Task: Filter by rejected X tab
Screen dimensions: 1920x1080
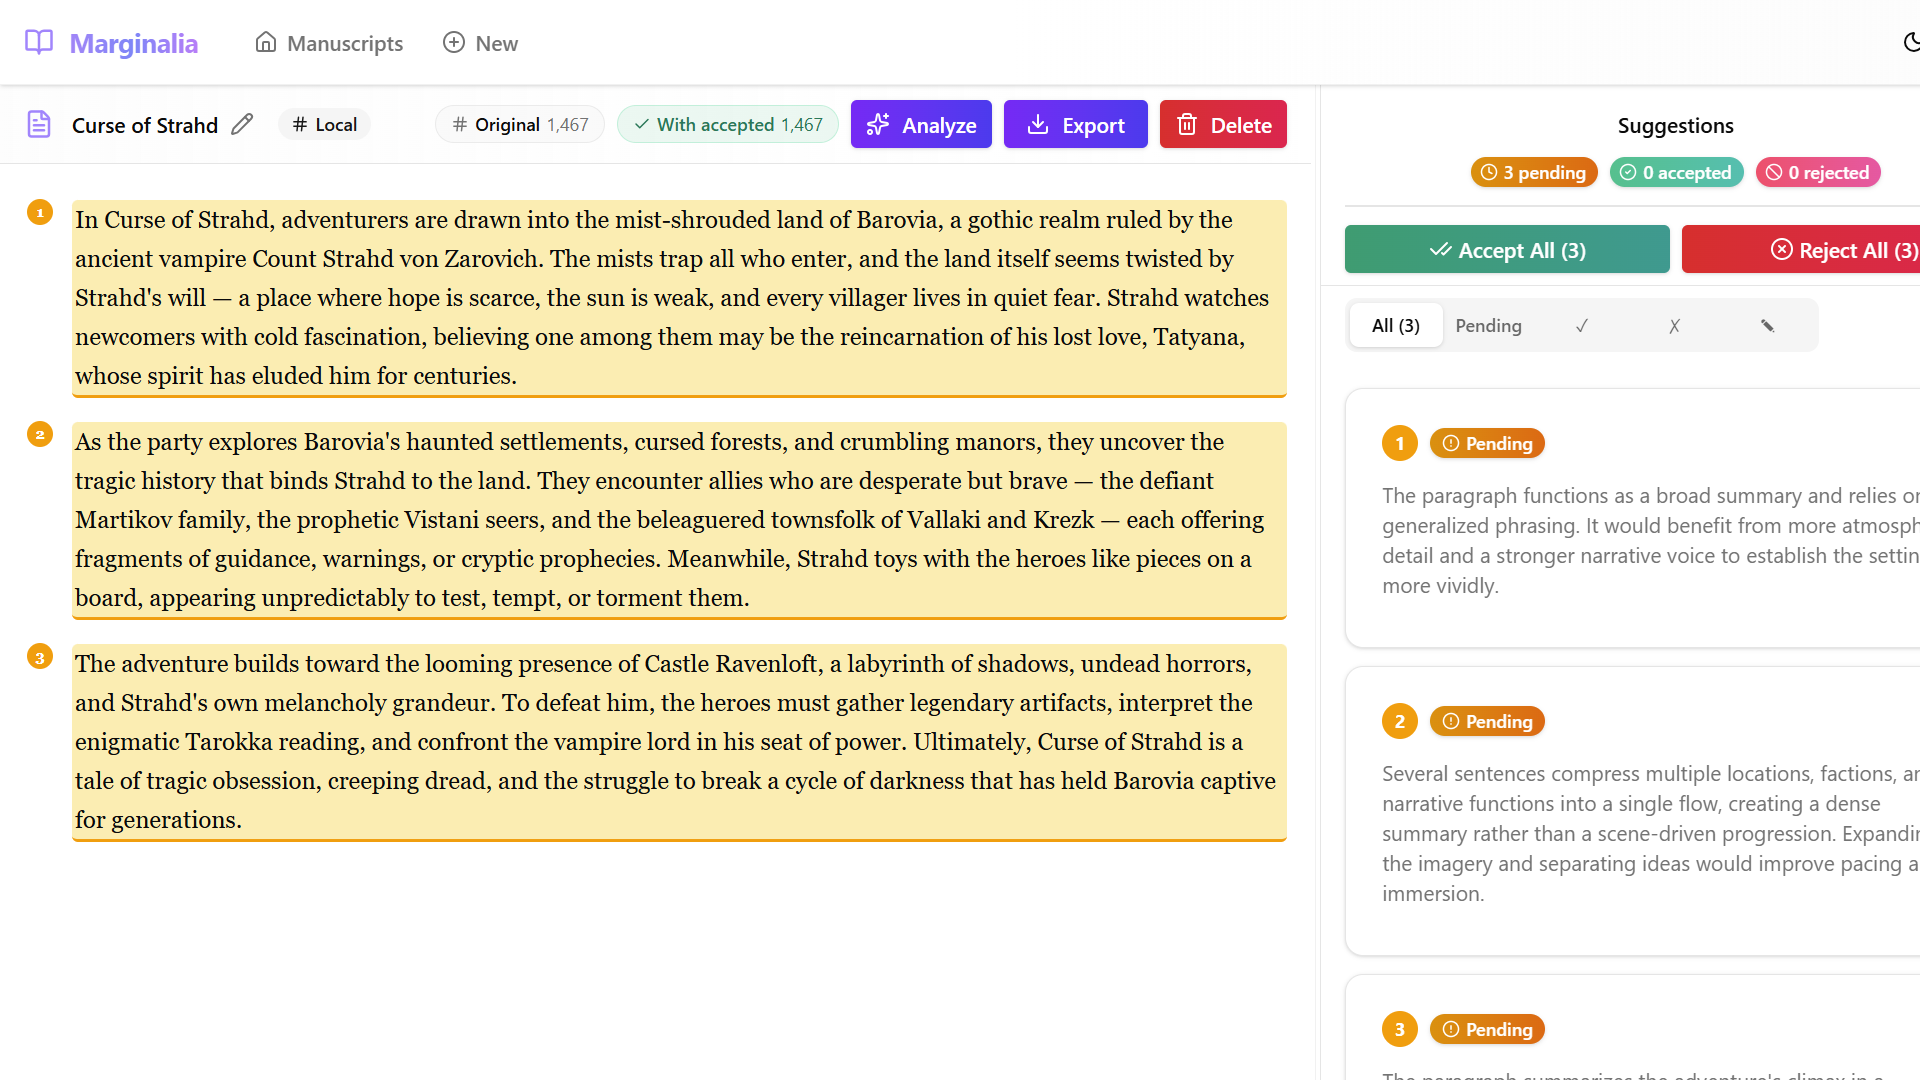Action: pyautogui.click(x=1674, y=325)
